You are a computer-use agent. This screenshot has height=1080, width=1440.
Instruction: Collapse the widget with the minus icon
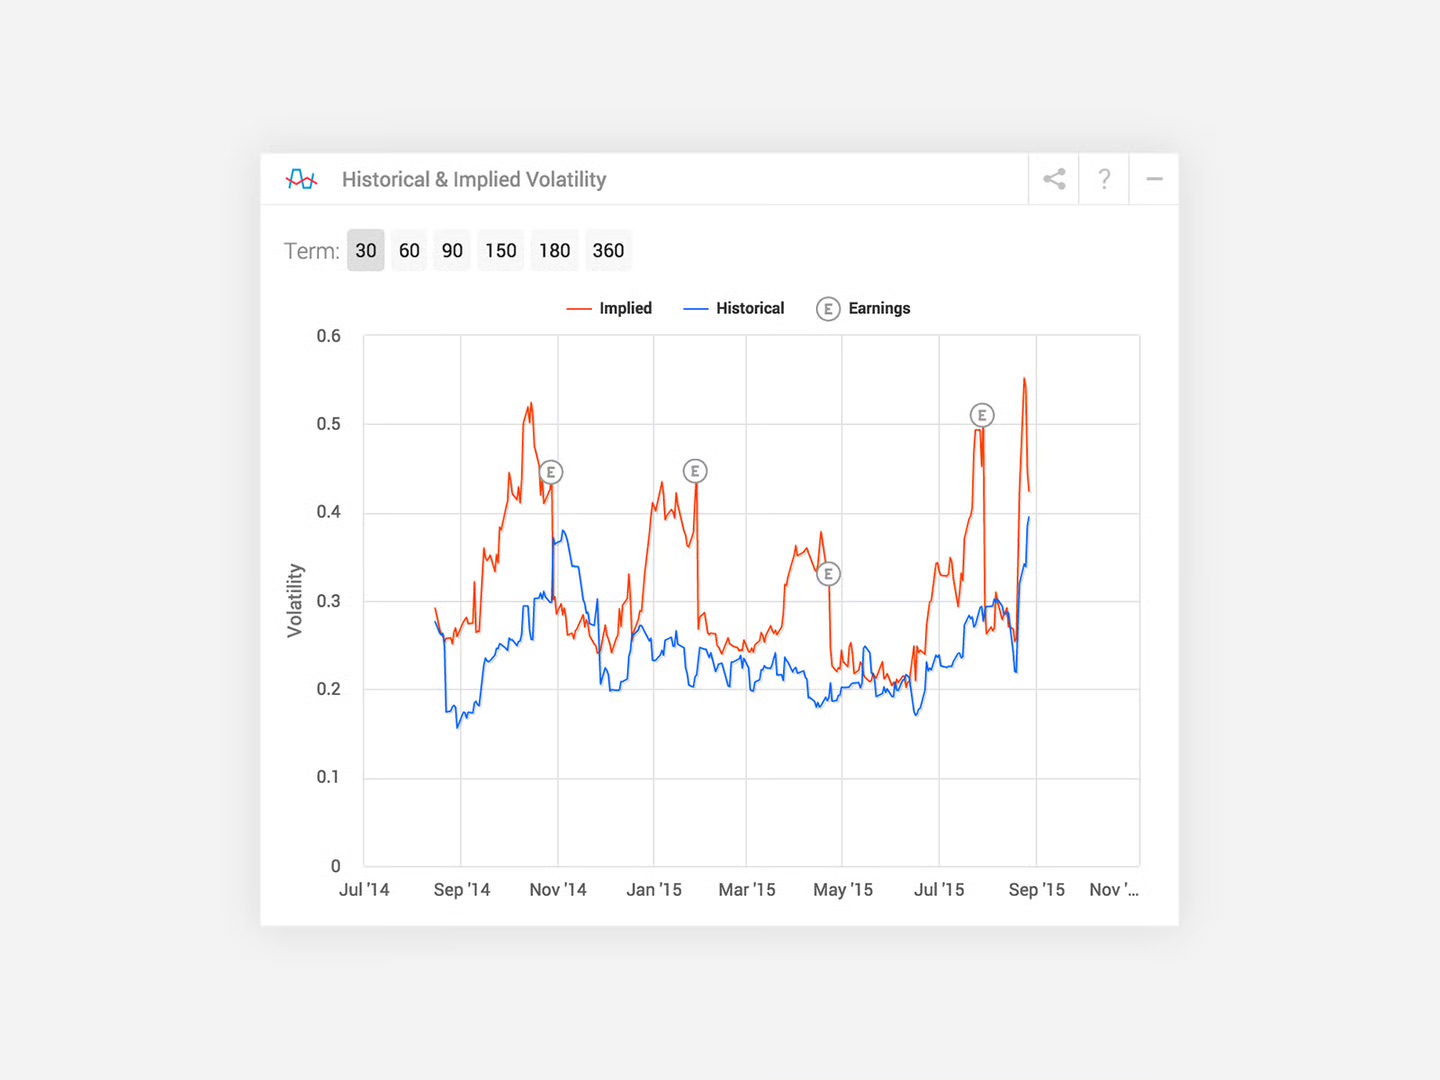1154,179
